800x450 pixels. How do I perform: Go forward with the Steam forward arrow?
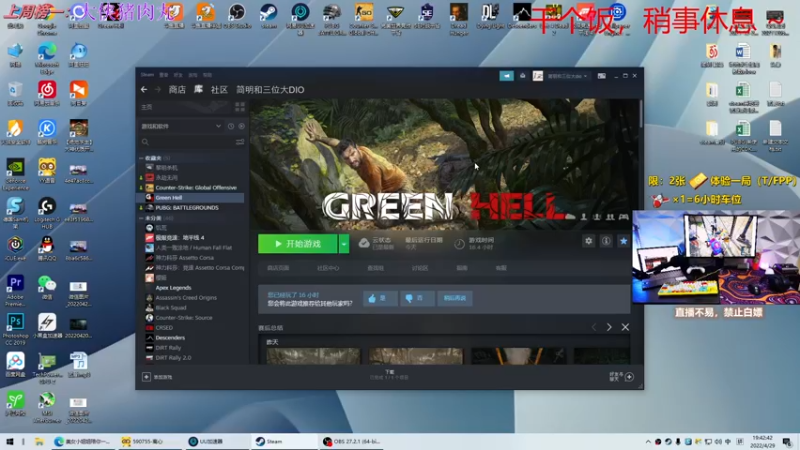click(x=158, y=90)
